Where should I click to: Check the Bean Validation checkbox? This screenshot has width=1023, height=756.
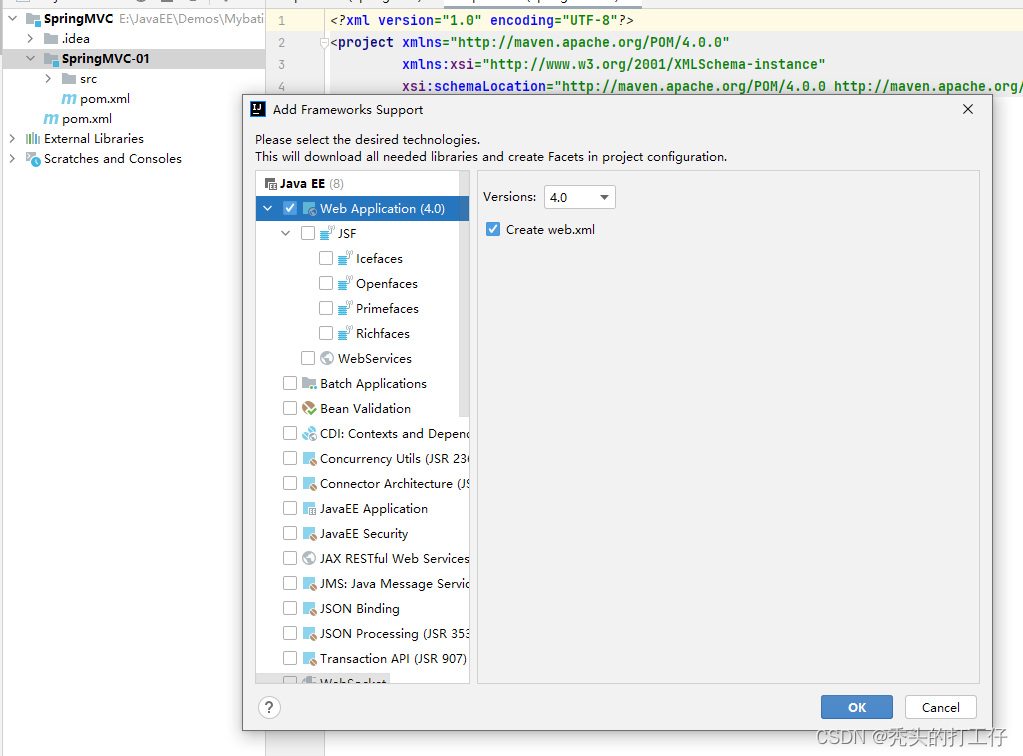[290, 408]
